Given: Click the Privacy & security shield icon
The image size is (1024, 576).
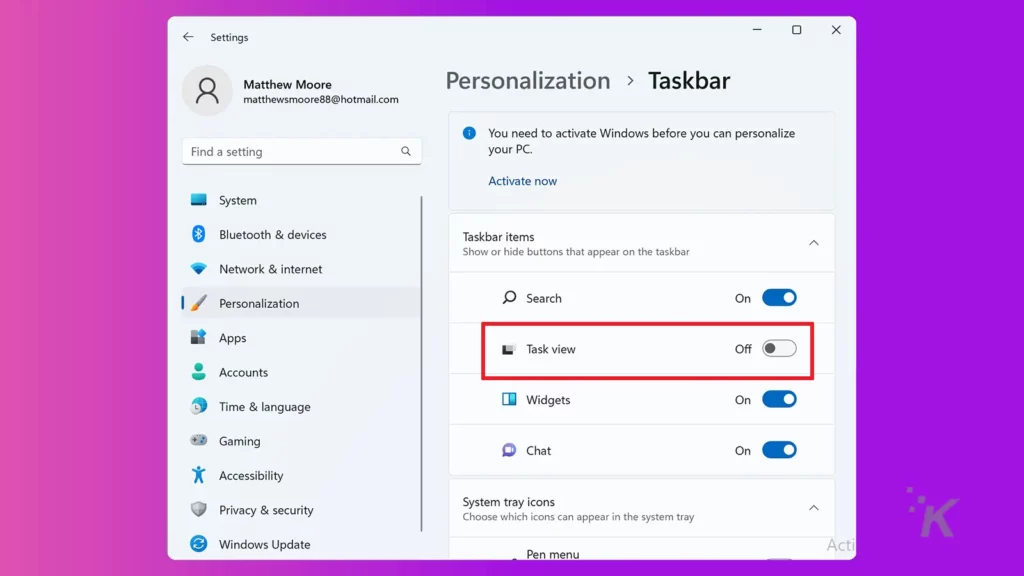Looking at the screenshot, I should 199,509.
